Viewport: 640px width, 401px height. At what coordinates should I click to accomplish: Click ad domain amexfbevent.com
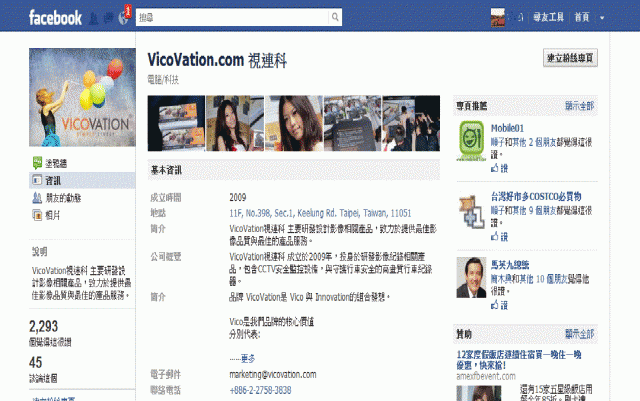click(x=486, y=376)
